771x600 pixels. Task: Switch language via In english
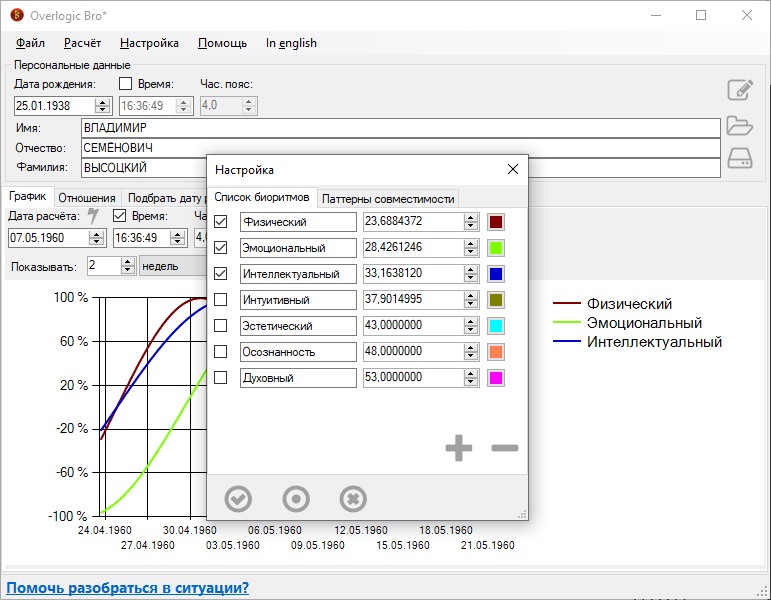[291, 43]
